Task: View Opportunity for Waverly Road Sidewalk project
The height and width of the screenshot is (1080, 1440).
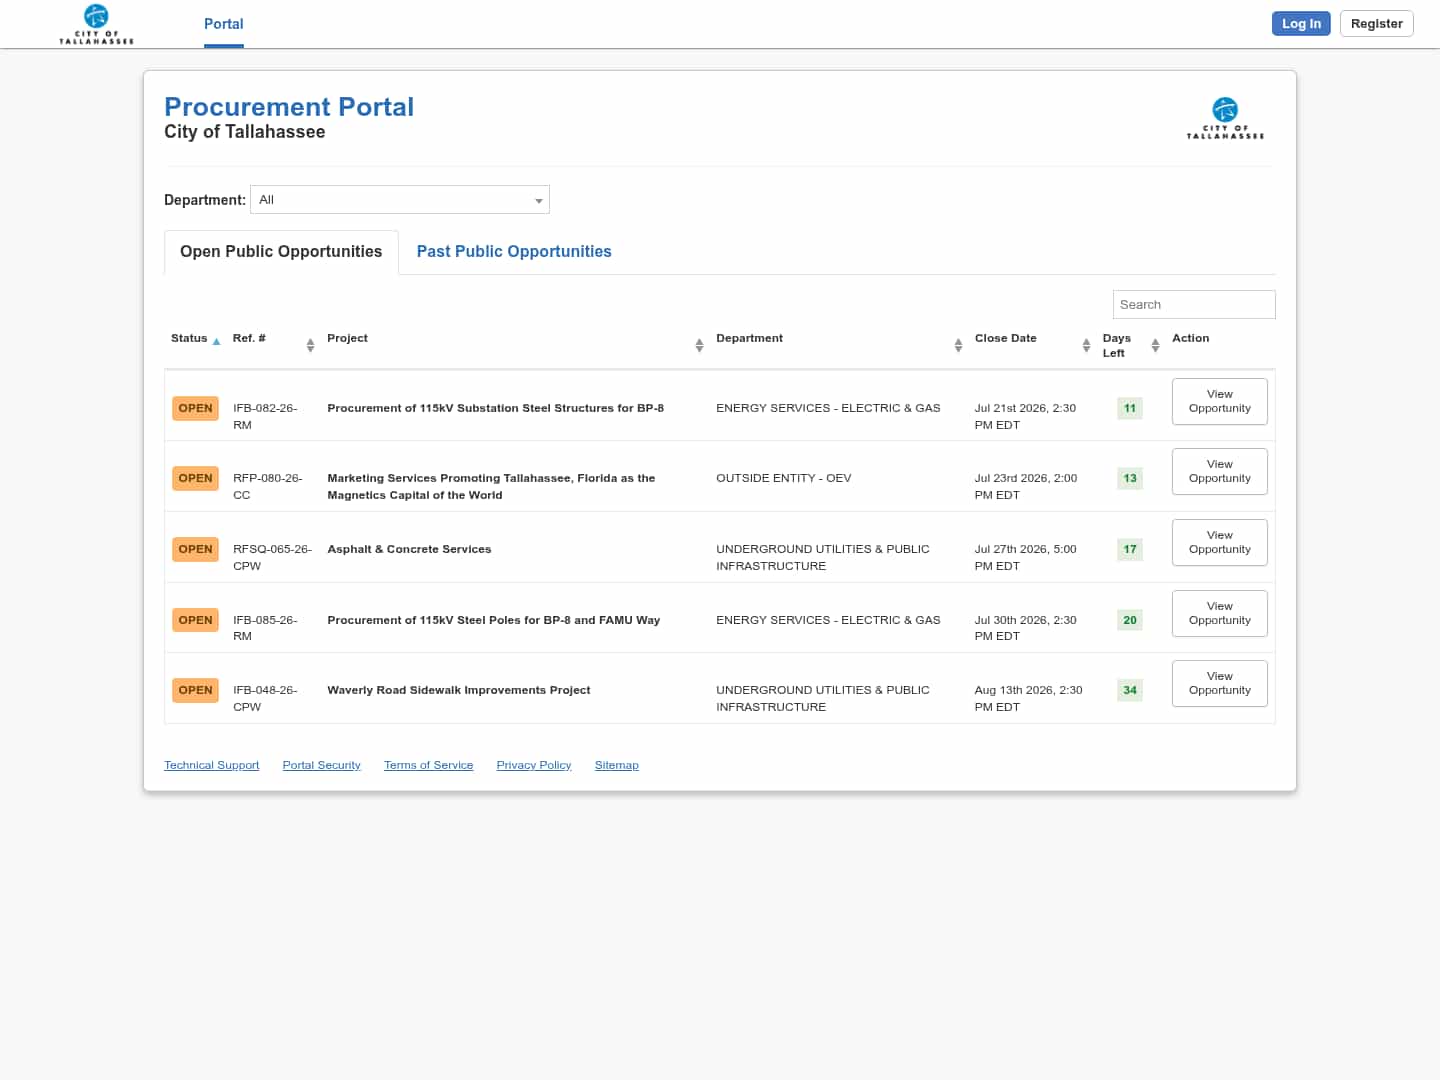Action: (x=1220, y=684)
